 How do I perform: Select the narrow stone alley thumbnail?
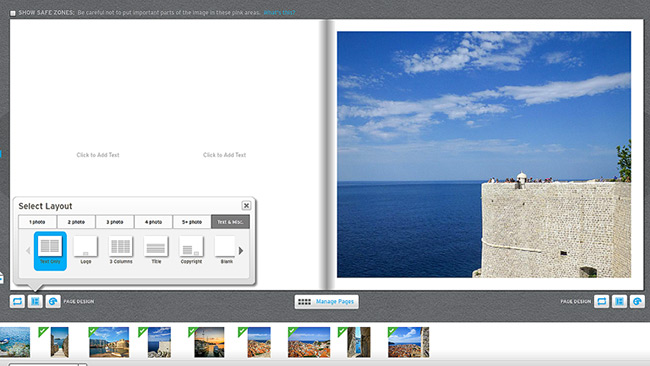click(59, 342)
